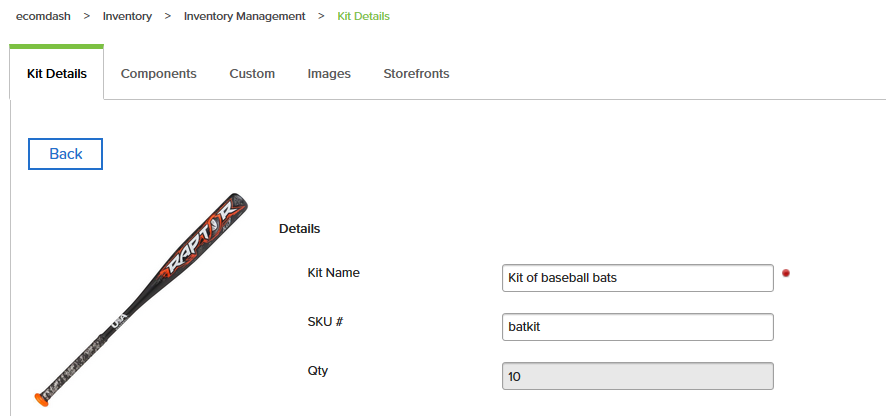The height and width of the screenshot is (416, 886).
Task: Click the greyed-out Qty field
Action: coord(637,376)
